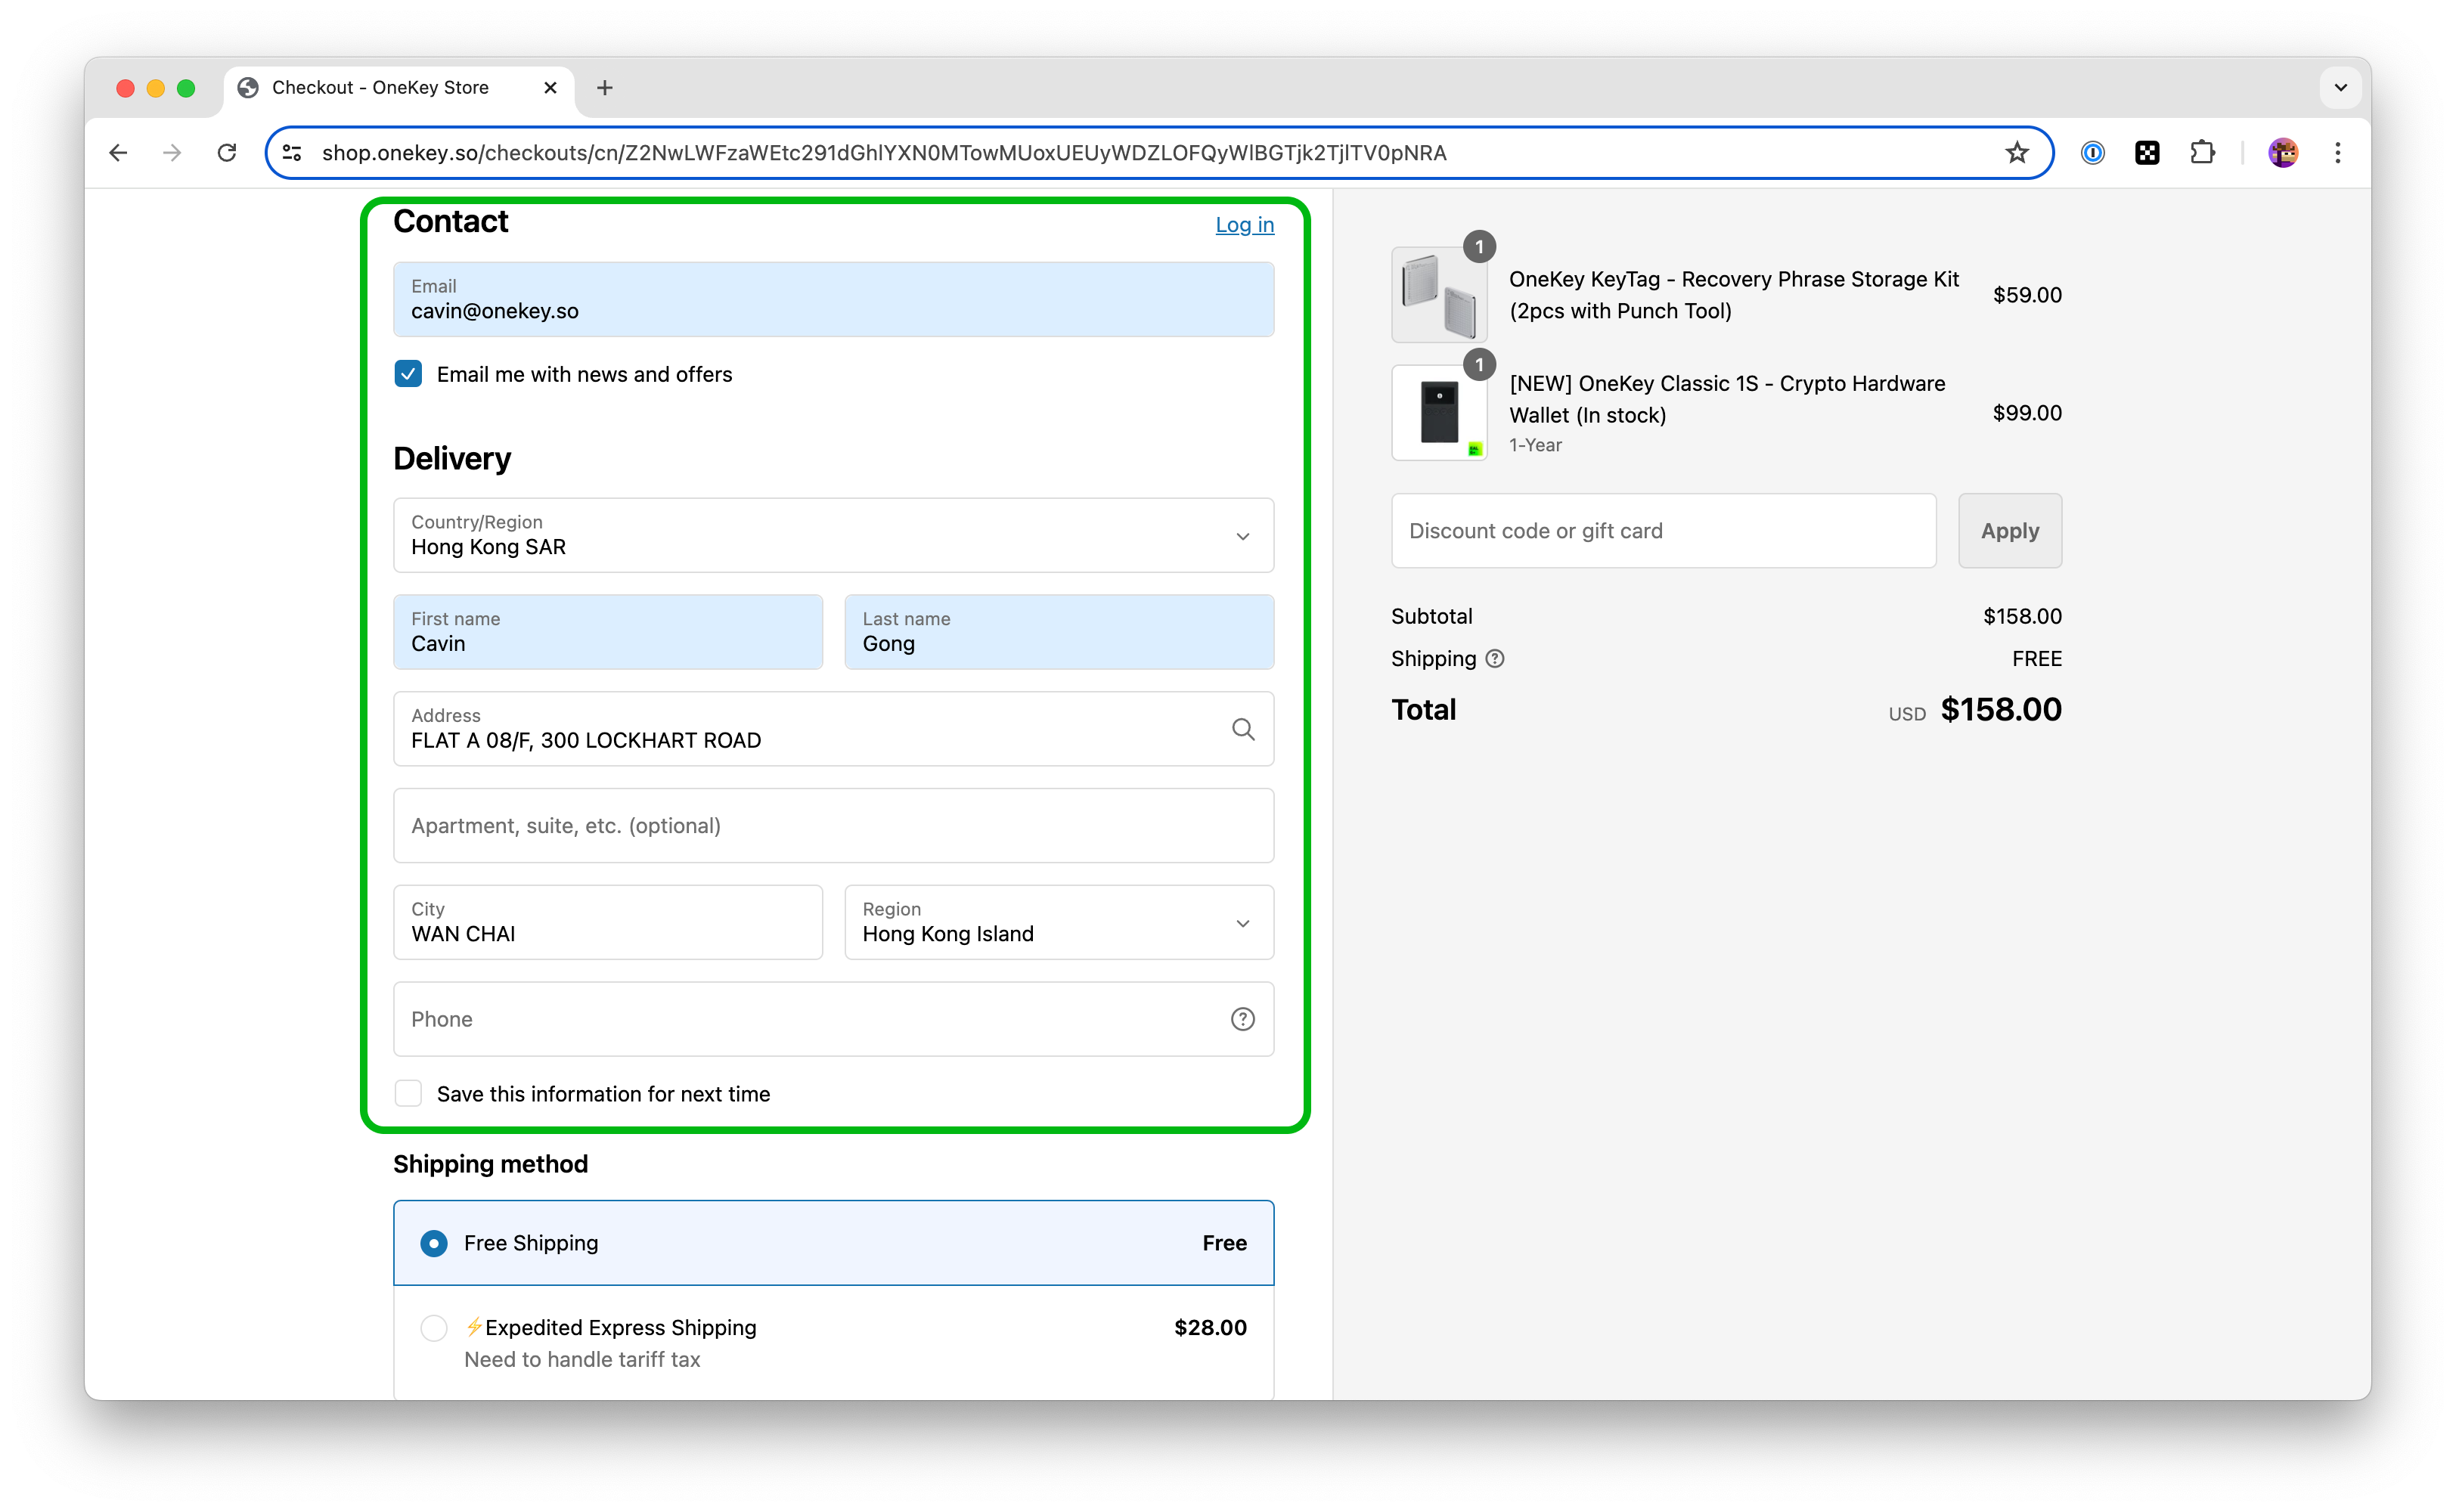The width and height of the screenshot is (2456, 1512).
Task: Click the browser address bar URL
Action: (x=884, y=153)
